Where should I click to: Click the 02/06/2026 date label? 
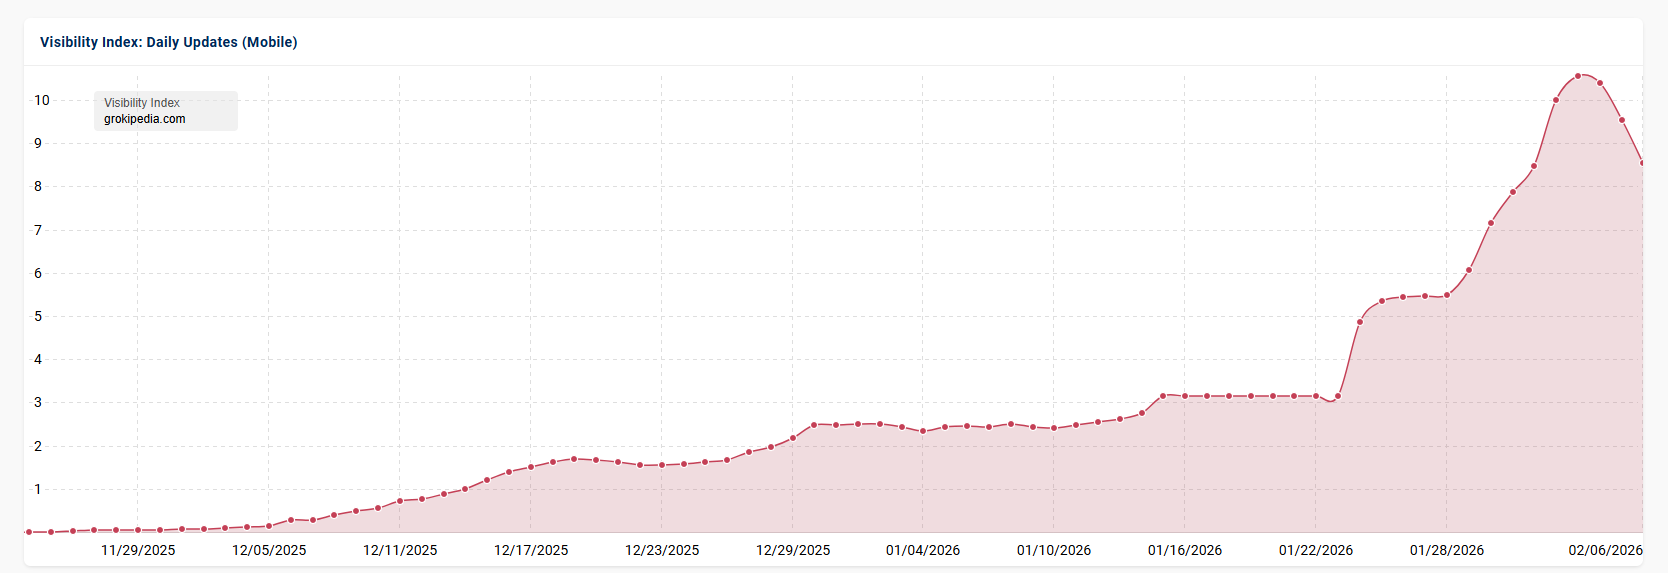[x=1605, y=550]
